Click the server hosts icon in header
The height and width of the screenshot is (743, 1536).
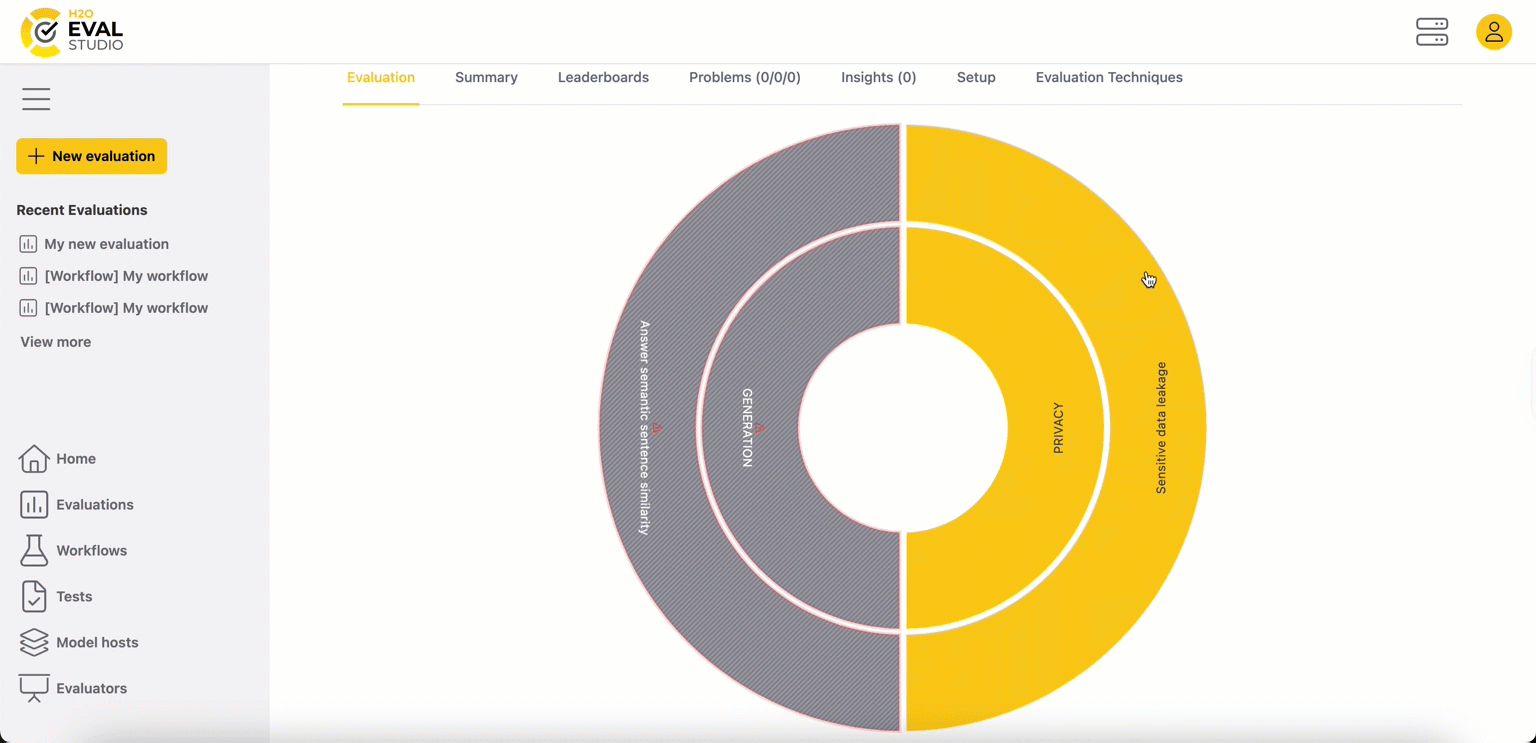tap(1431, 32)
